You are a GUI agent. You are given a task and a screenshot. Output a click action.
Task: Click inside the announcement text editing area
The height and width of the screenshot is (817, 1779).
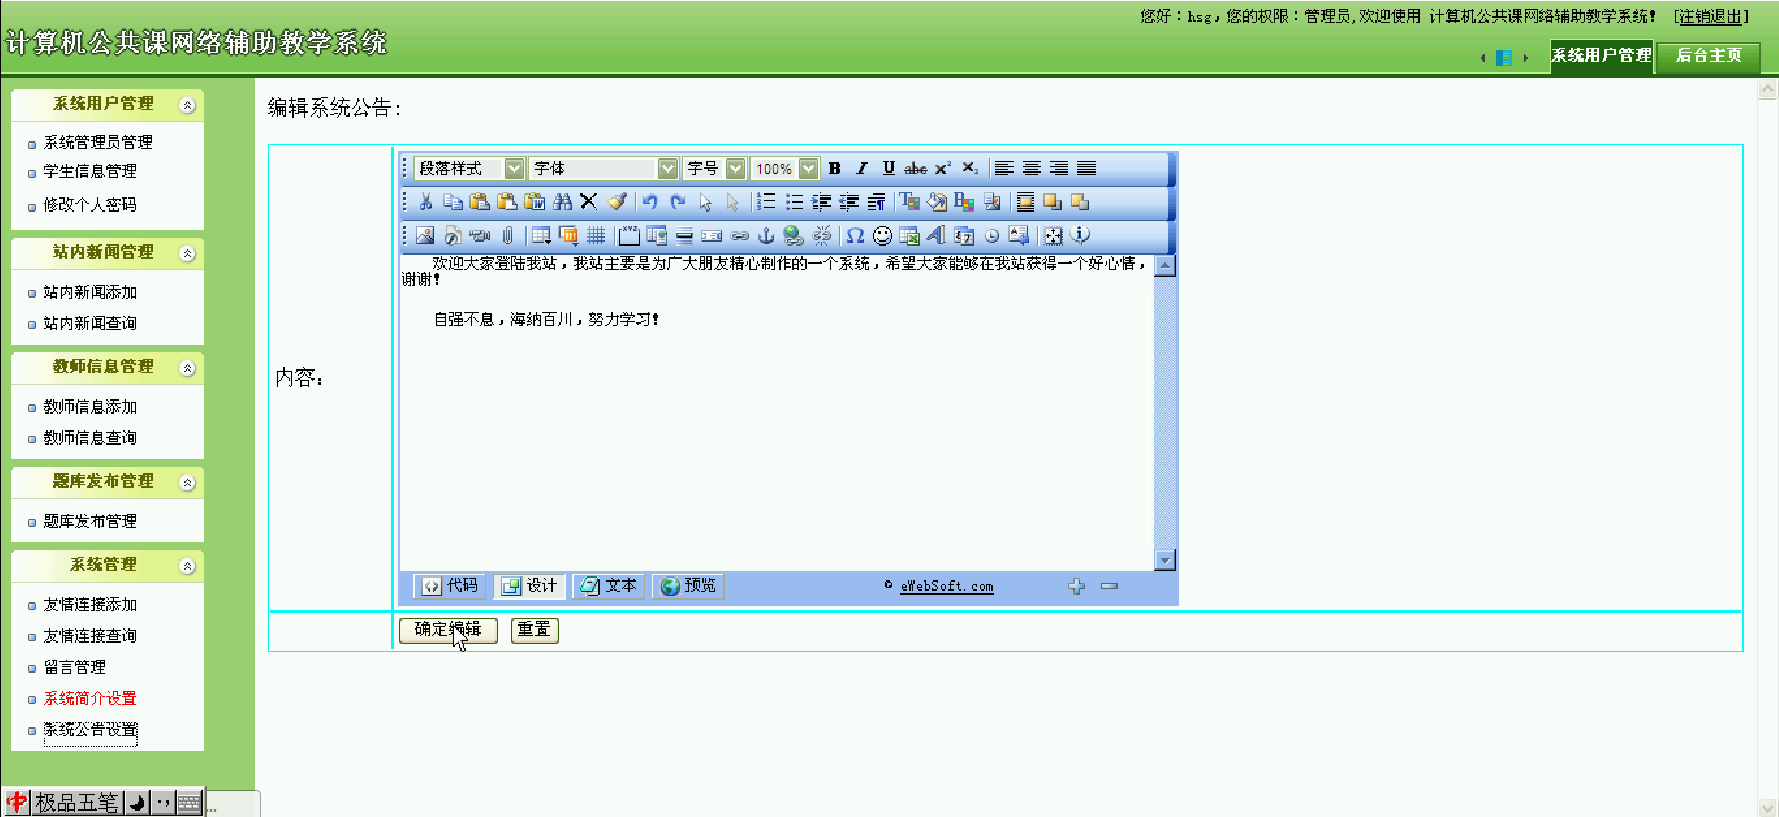pos(776,412)
